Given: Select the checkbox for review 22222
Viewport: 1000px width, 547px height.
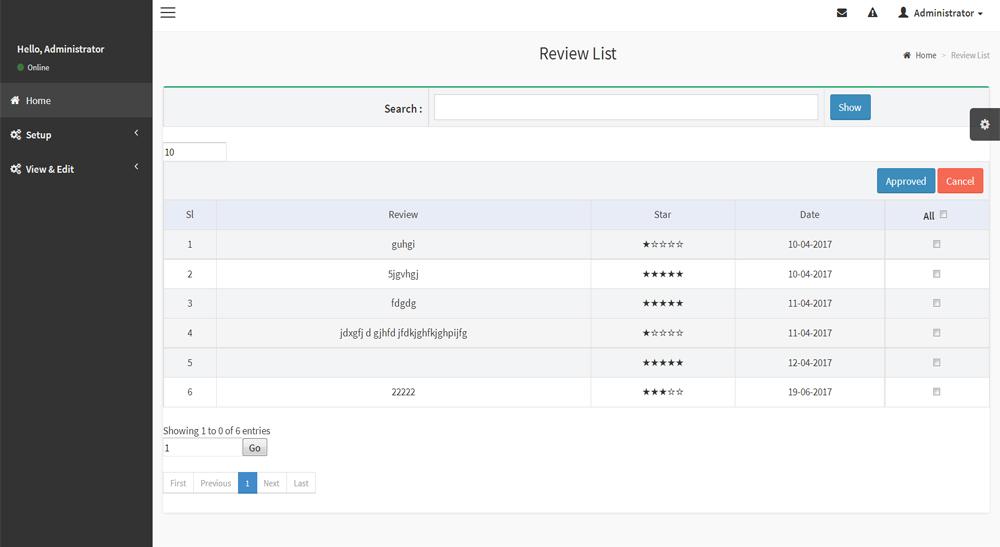Looking at the screenshot, I should pos(937,392).
